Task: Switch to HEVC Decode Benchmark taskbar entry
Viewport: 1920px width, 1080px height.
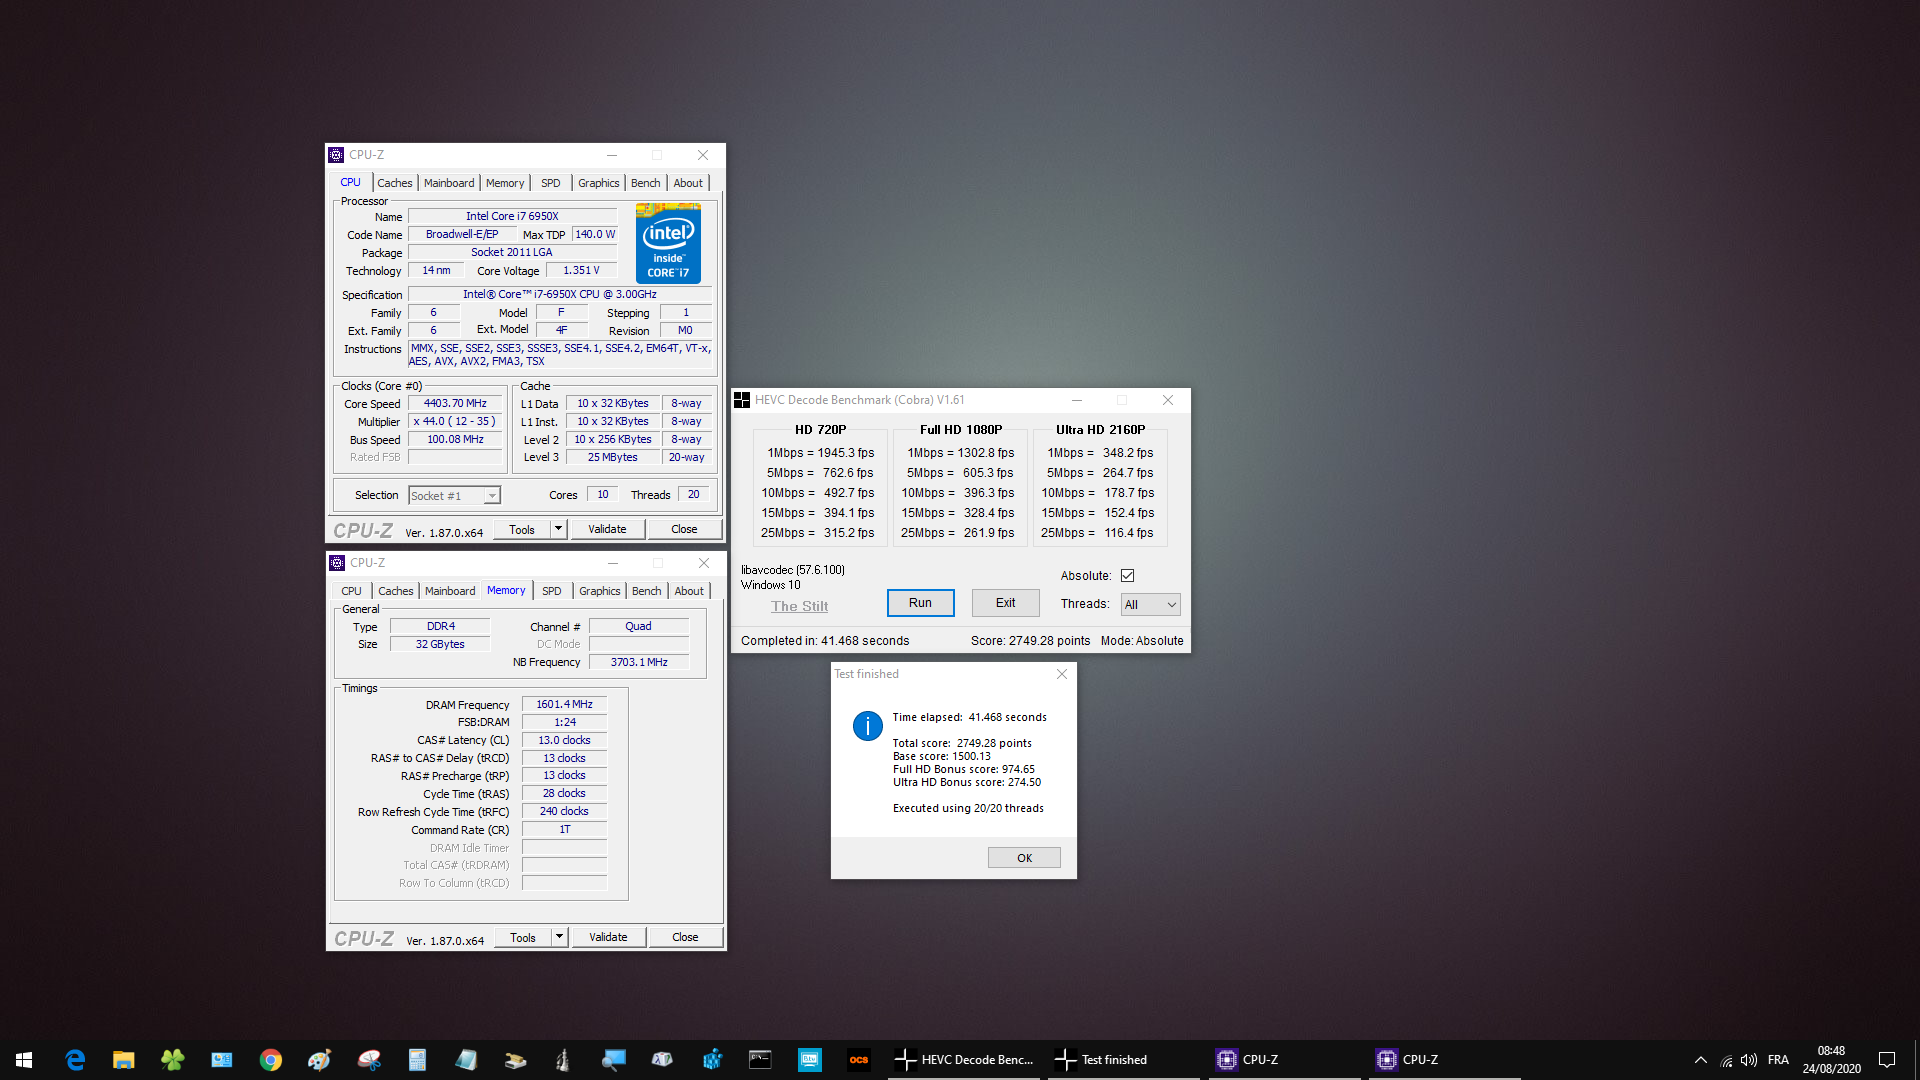Action: [x=964, y=1060]
